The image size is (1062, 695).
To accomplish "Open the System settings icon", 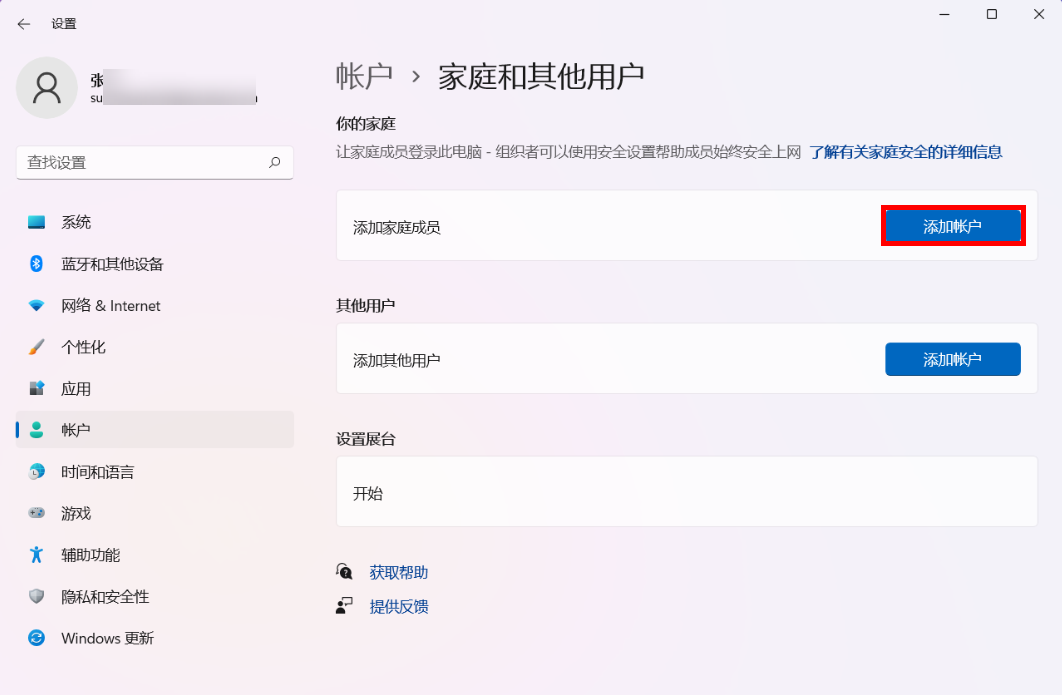I will [x=37, y=222].
